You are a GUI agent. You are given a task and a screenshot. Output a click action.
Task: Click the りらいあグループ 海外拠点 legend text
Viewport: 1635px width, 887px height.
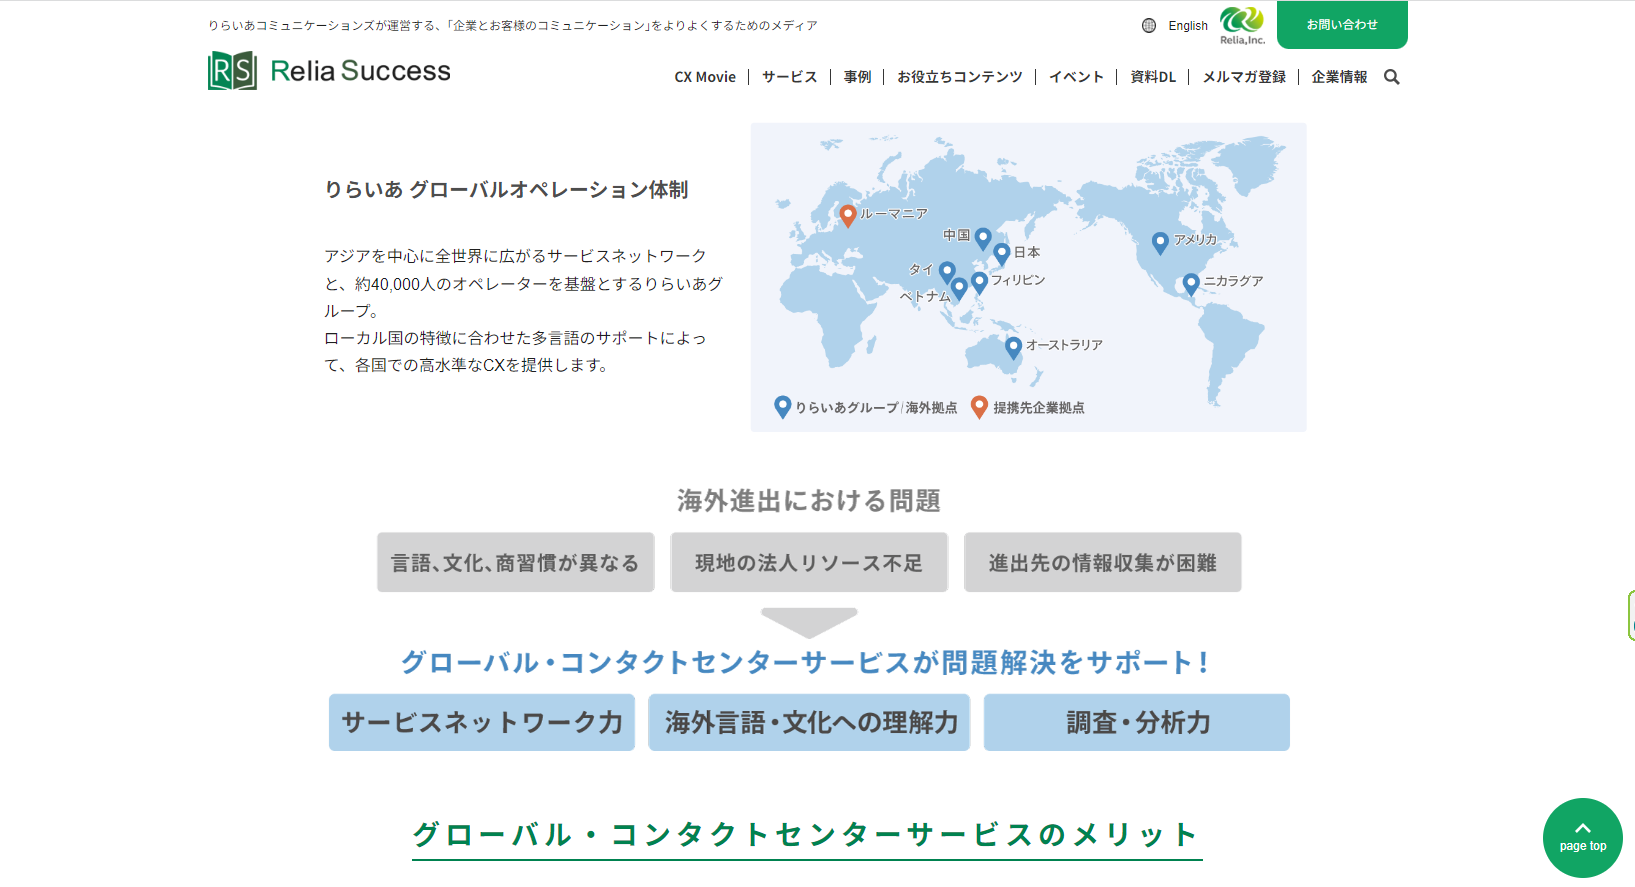coord(876,408)
